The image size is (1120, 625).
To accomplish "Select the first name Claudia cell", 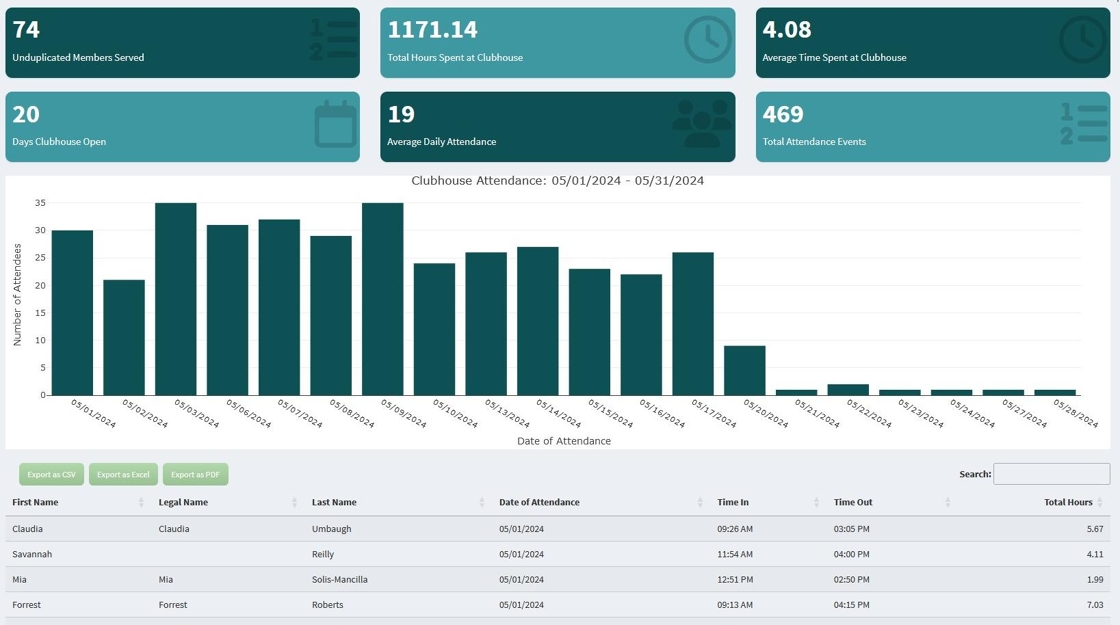I will click(27, 529).
